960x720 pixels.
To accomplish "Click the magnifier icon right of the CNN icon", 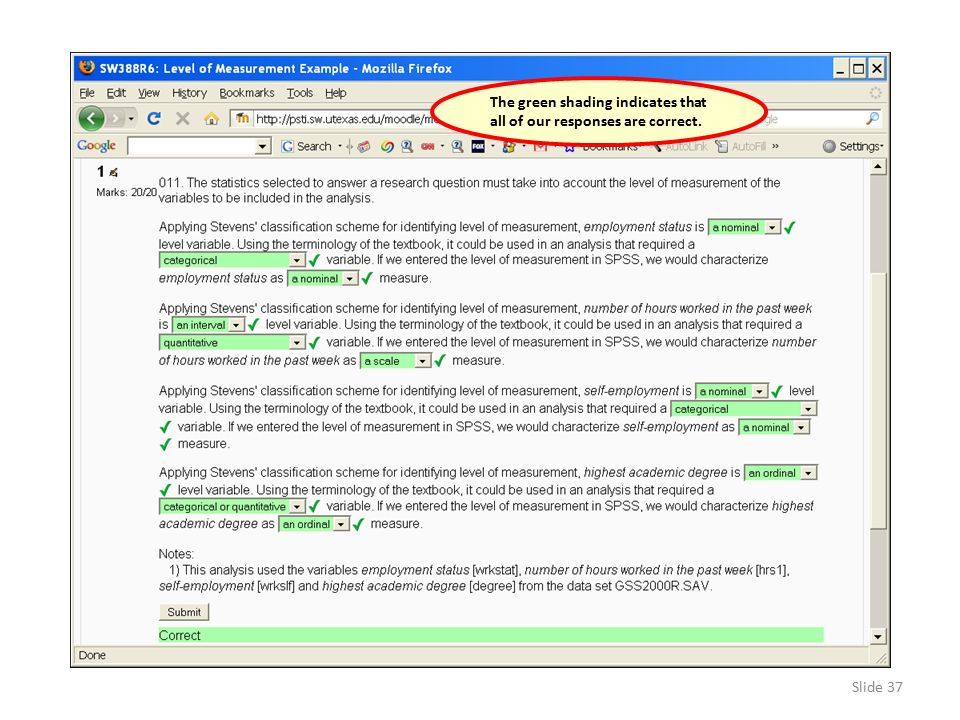I will click(457, 146).
